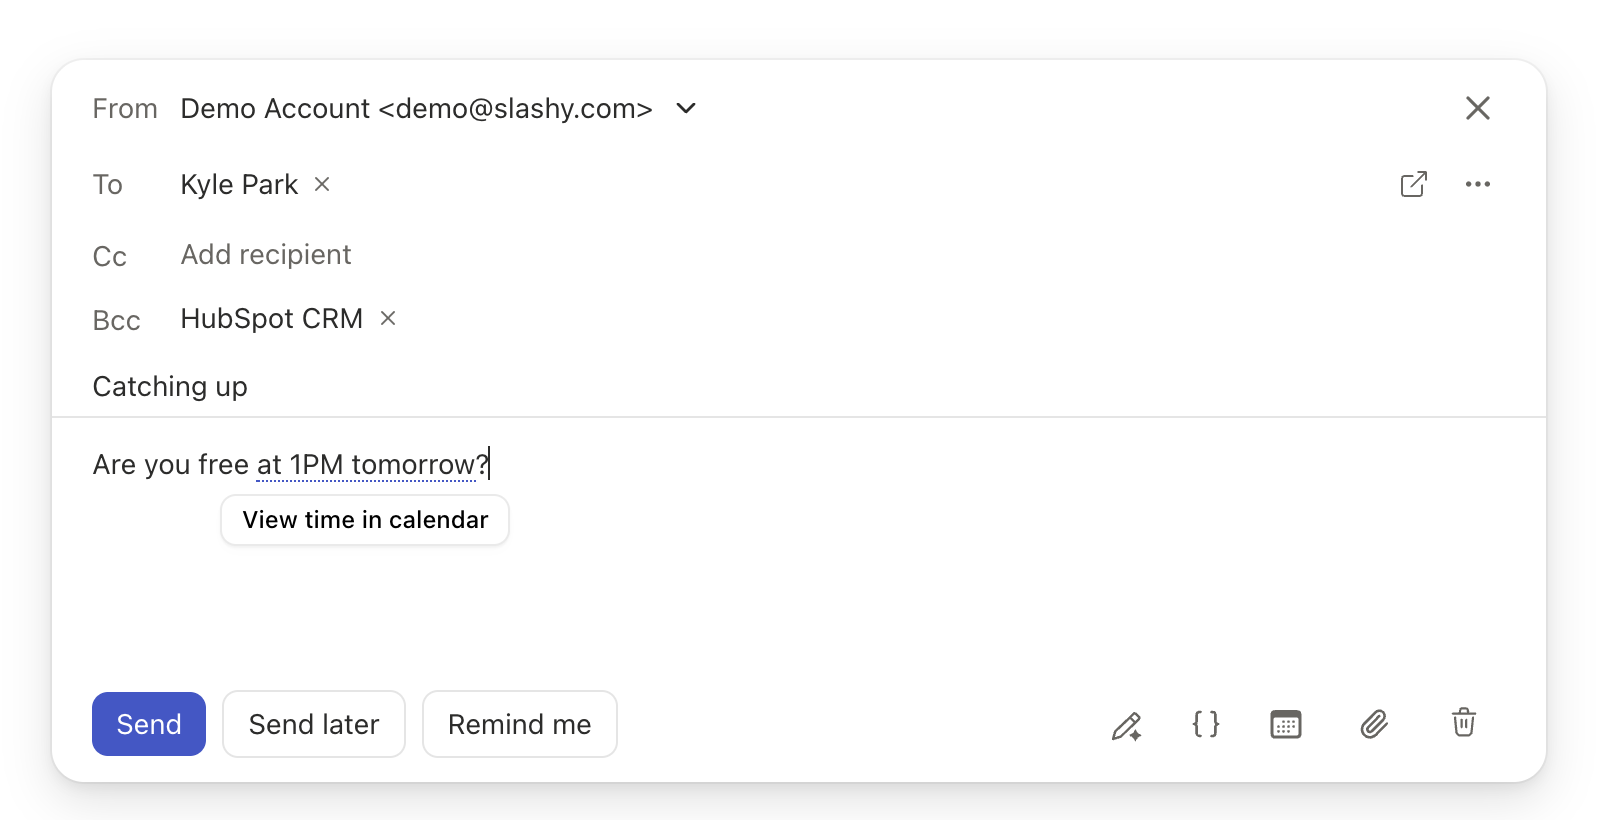
Task: Discard the draft with the trash icon
Action: (1464, 722)
